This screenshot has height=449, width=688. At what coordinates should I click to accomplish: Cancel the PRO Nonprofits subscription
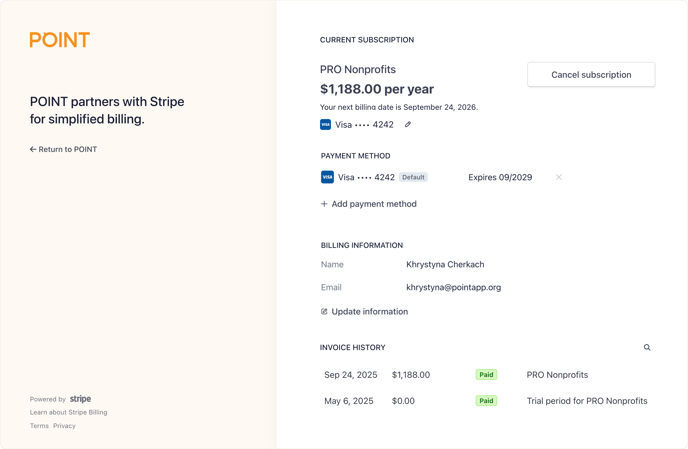591,75
